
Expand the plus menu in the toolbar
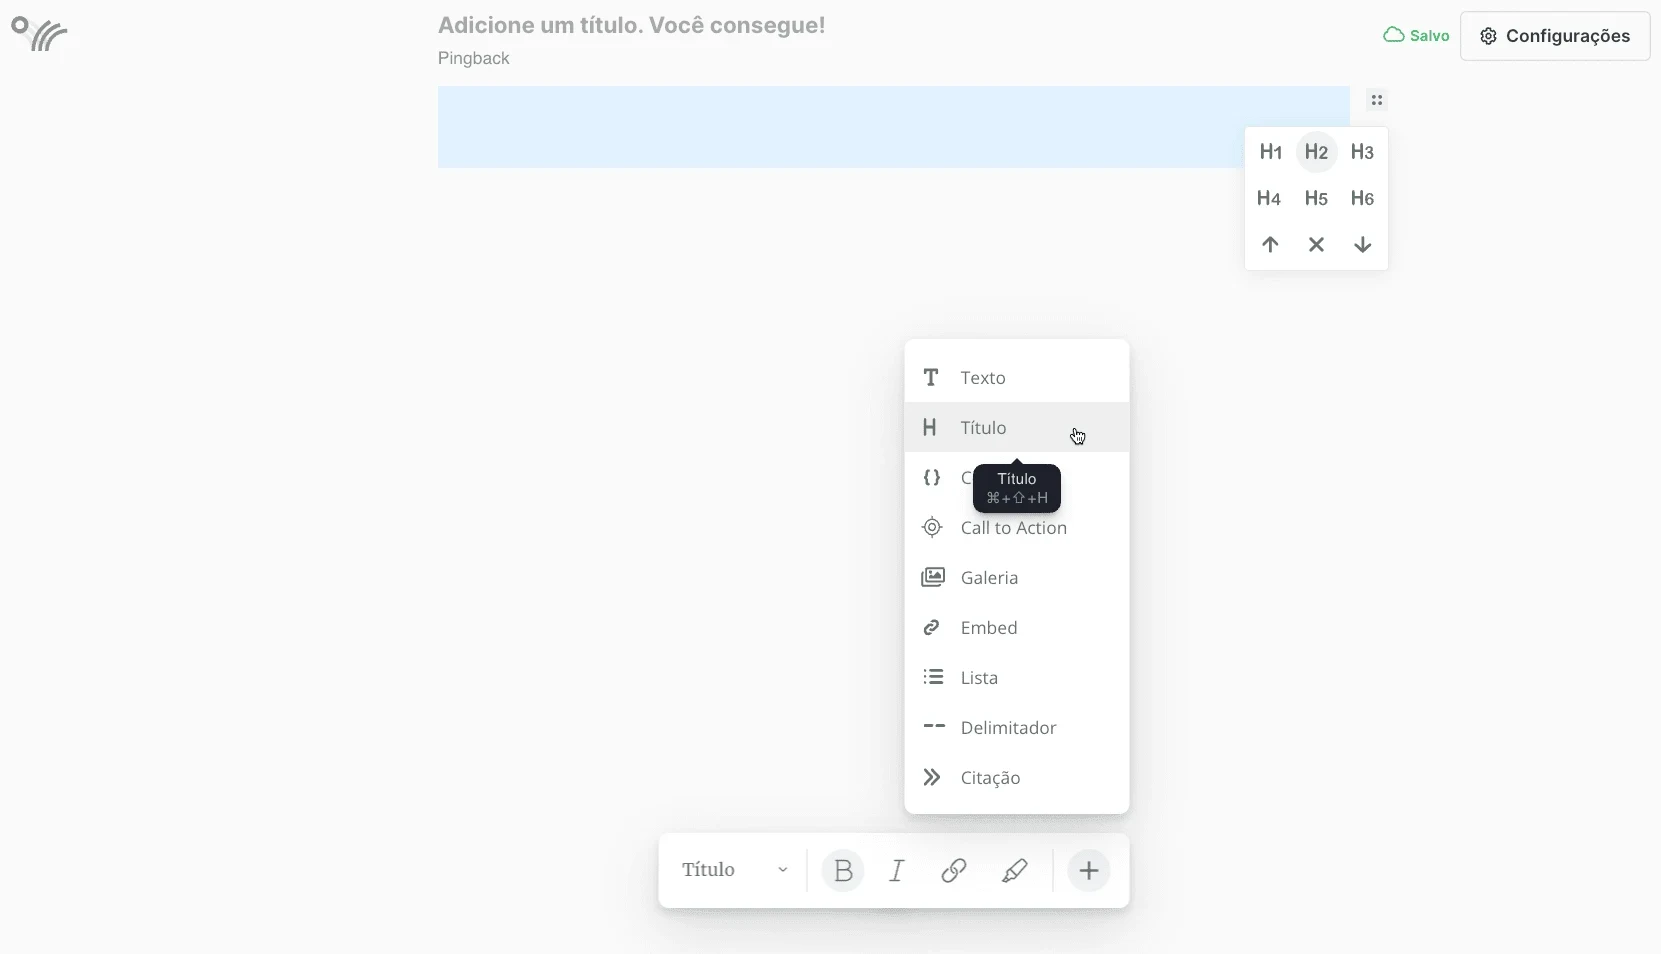pos(1089,870)
